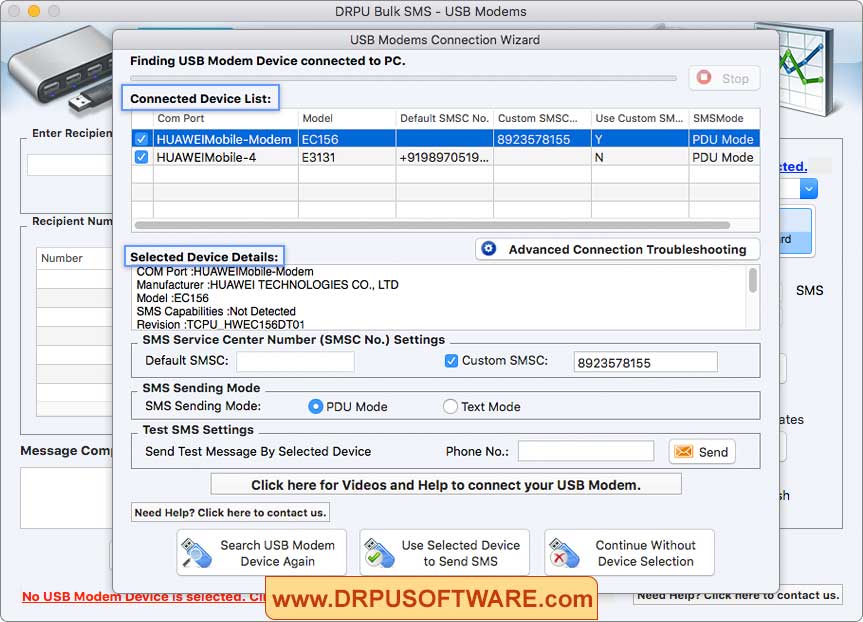Click the horizontal scrollbar under the device list
Screen dimensions: 863x622
point(432,225)
